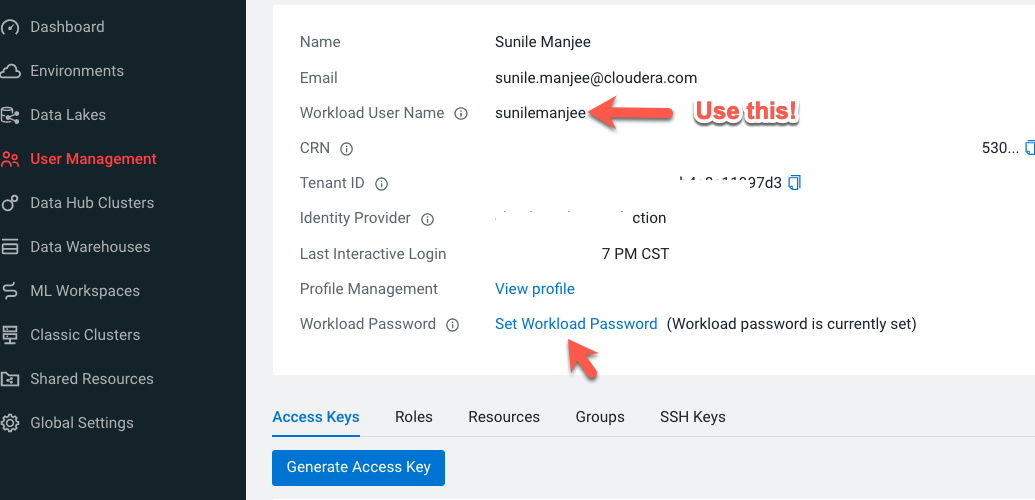Screen dimensions: 1035x500
Task: Click the Dashboard gauge icon
Action: (10, 27)
